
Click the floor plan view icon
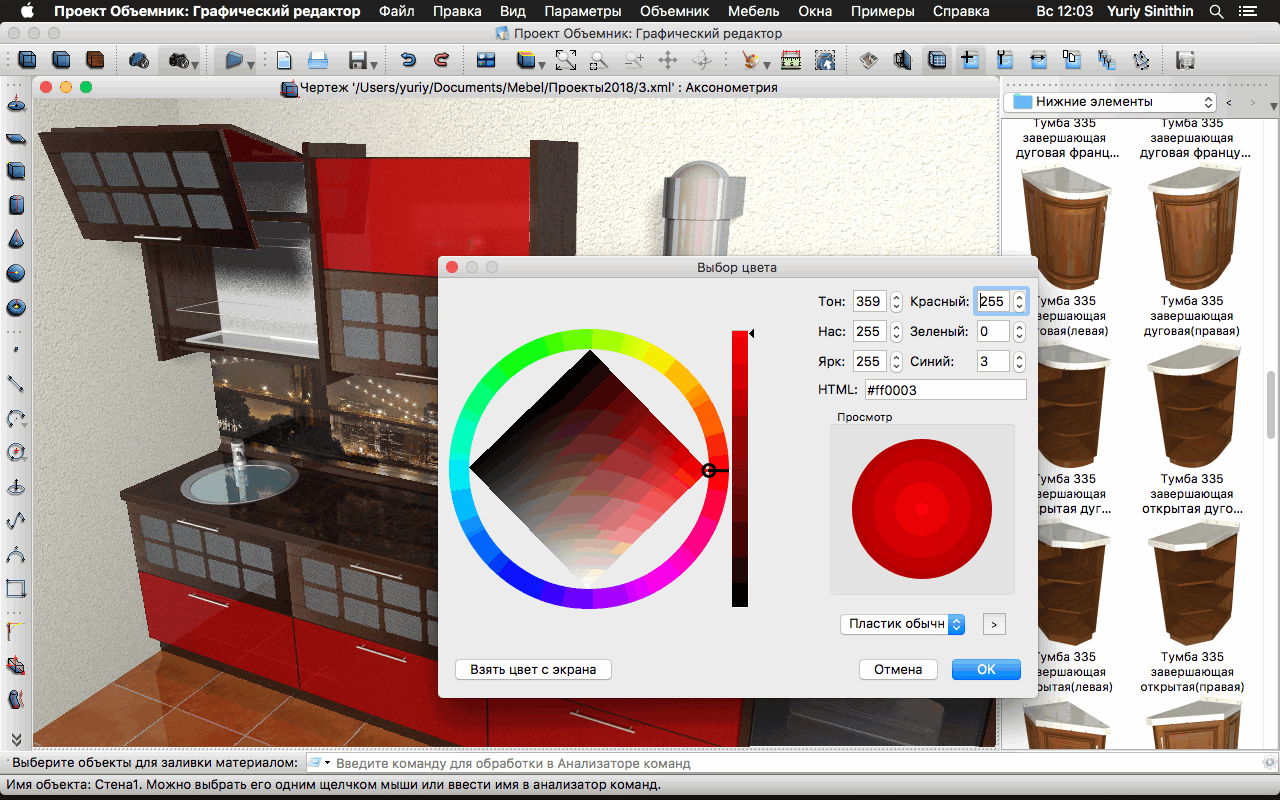click(869, 60)
